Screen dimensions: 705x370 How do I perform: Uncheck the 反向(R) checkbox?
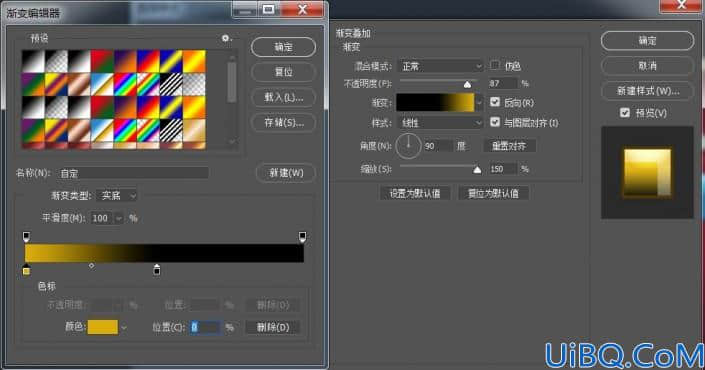(495, 102)
